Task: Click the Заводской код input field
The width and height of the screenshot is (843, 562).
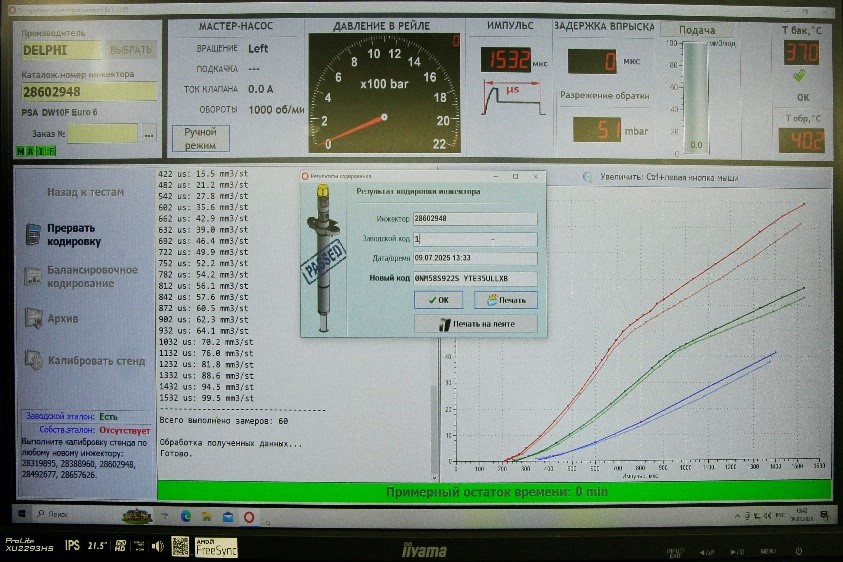Action: [x=474, y=239]
